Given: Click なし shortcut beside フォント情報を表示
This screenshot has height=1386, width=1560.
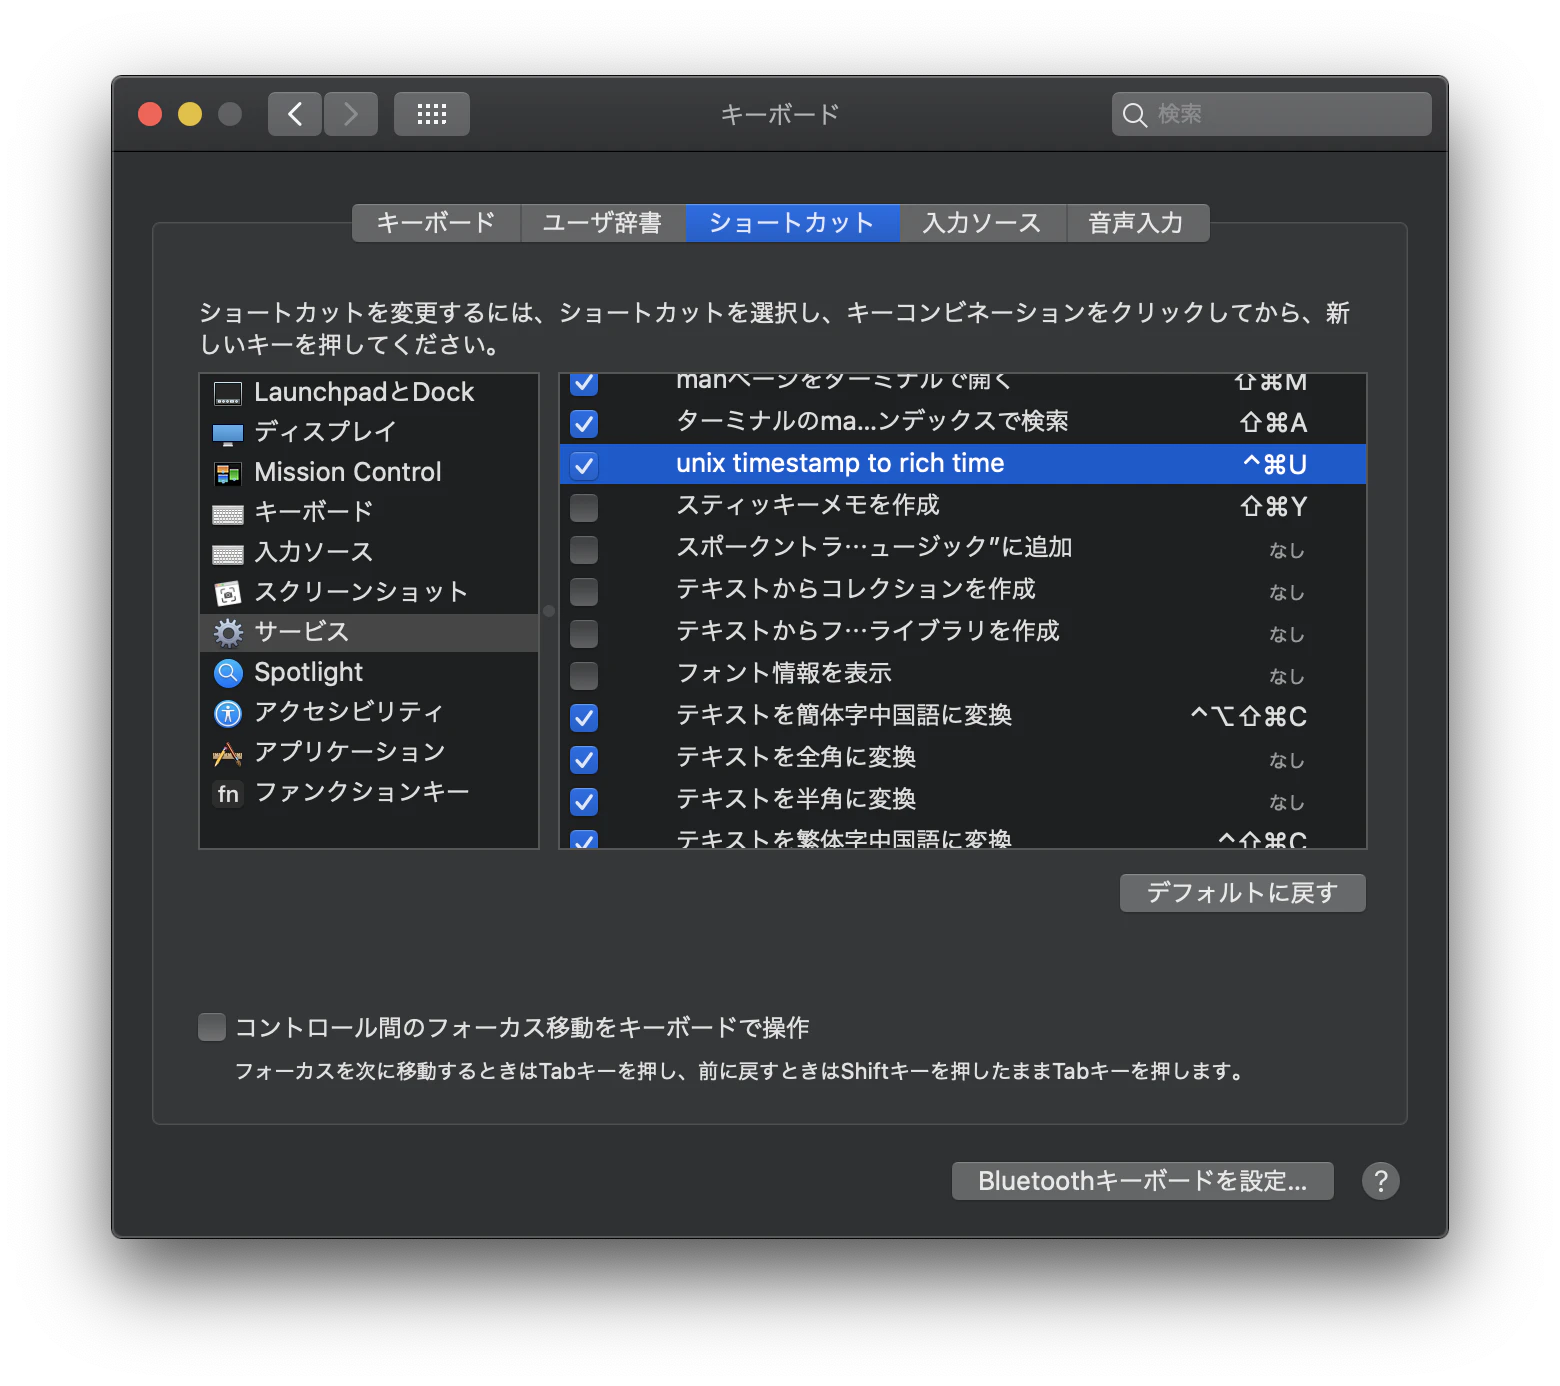Looking at the screenshot, I should click(1287, 677).
